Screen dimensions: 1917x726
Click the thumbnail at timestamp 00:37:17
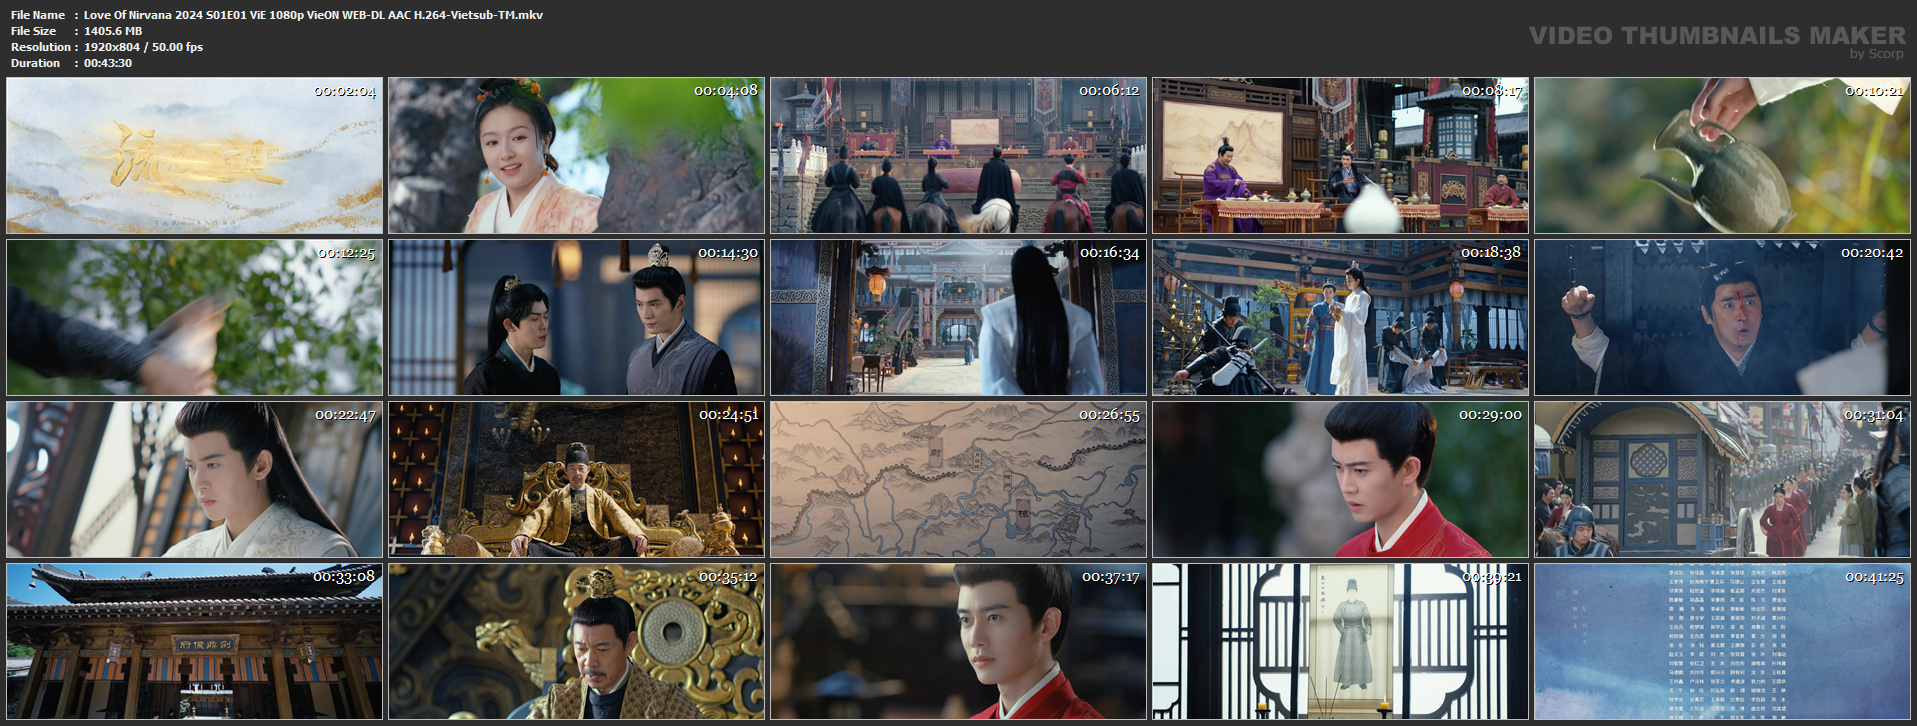[958, 642]
